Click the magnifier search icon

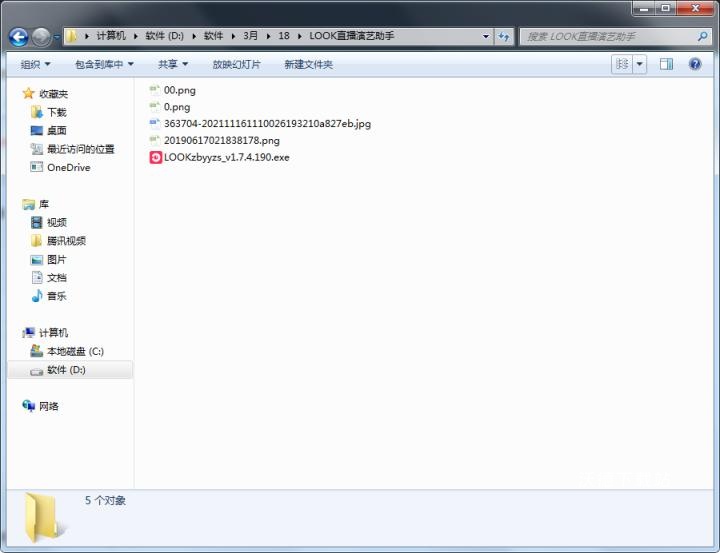(x=702, y=36)
